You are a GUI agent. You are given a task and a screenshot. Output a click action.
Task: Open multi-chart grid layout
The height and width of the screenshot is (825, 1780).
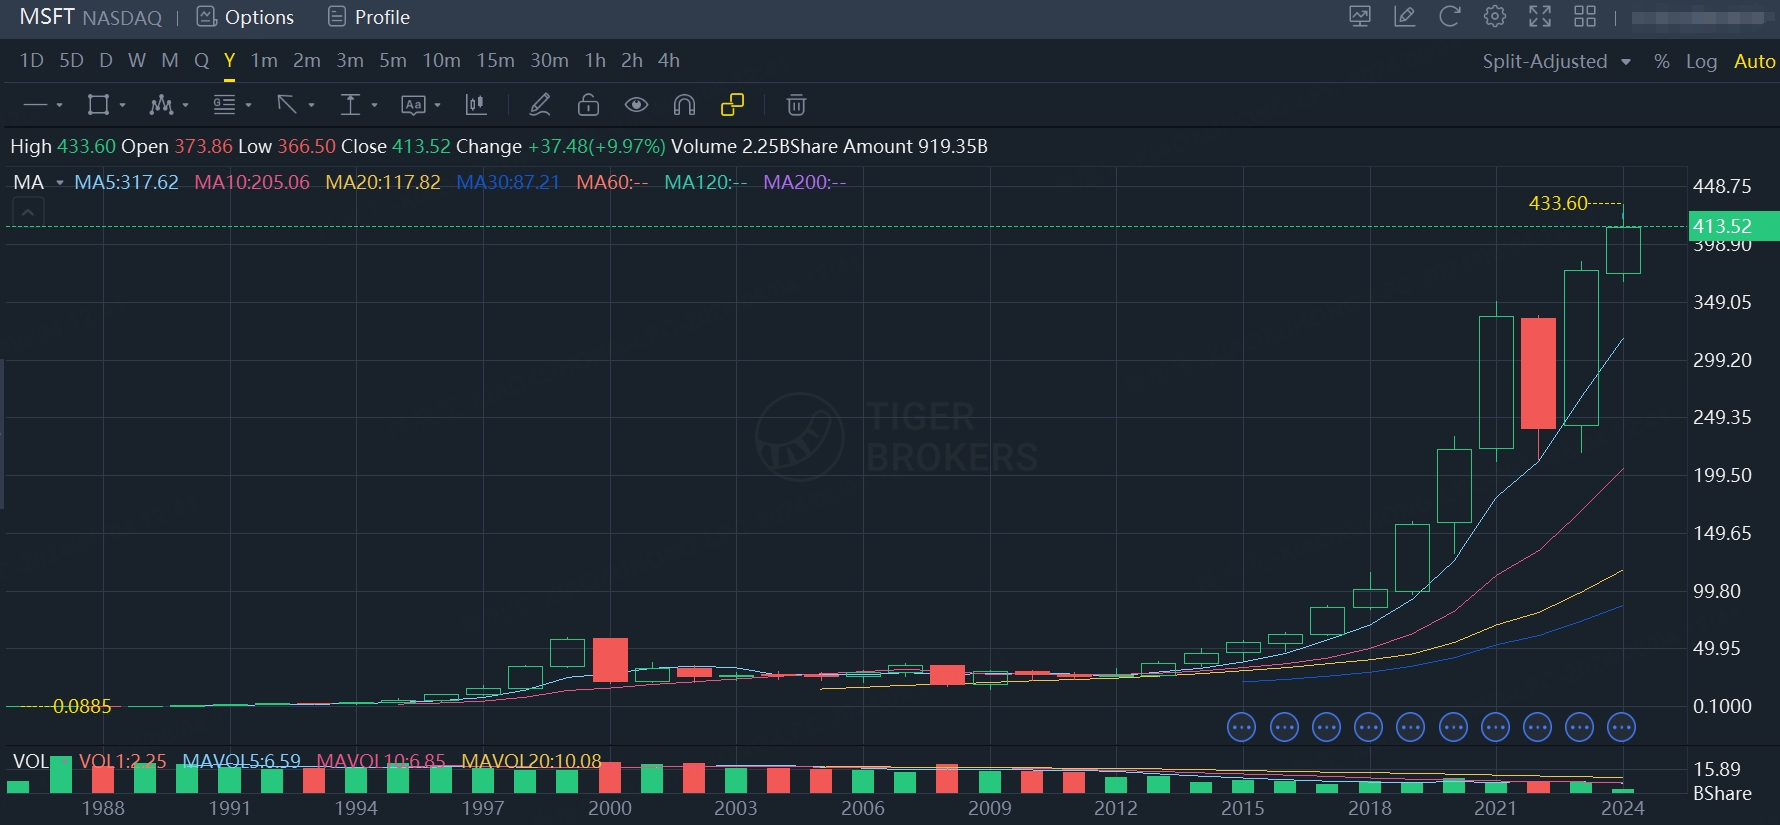(x=1585, y=16)
